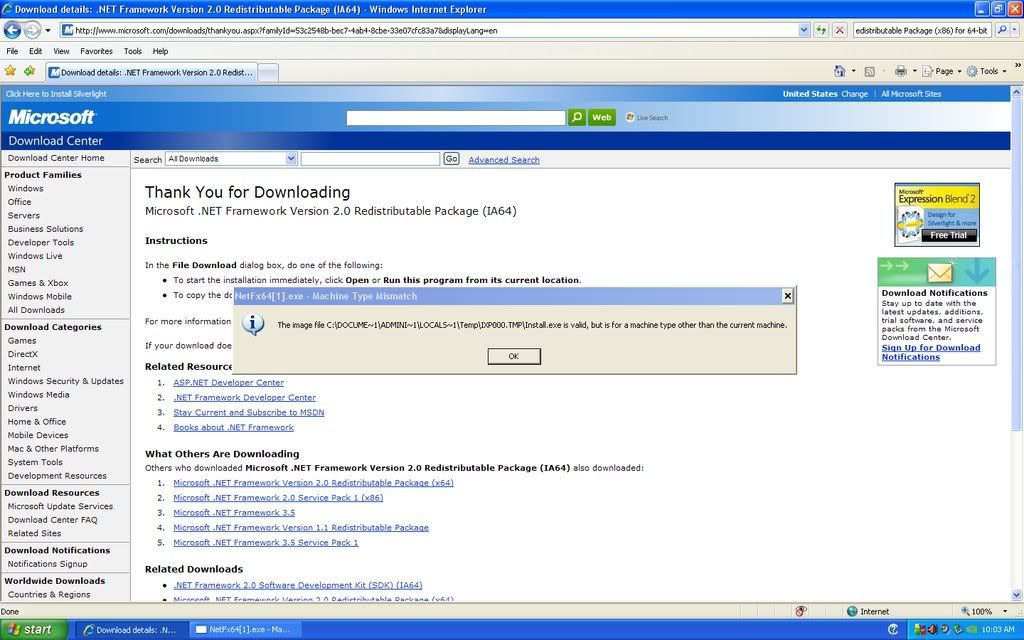This screenshot has width=1024, height=640.
Task: Click the network computer tray icon
Action: pos(958,630)
